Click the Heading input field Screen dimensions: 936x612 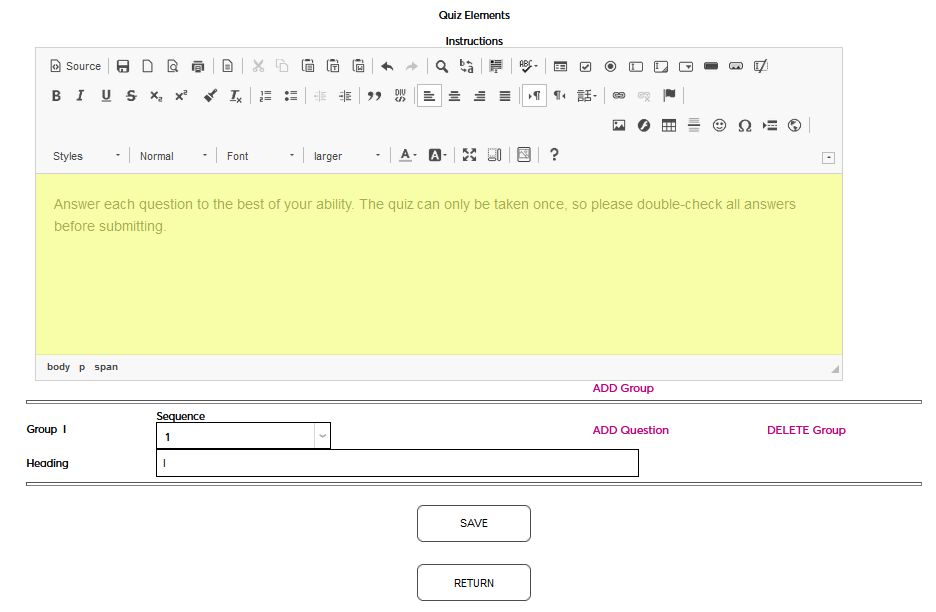tap(397, 463)
